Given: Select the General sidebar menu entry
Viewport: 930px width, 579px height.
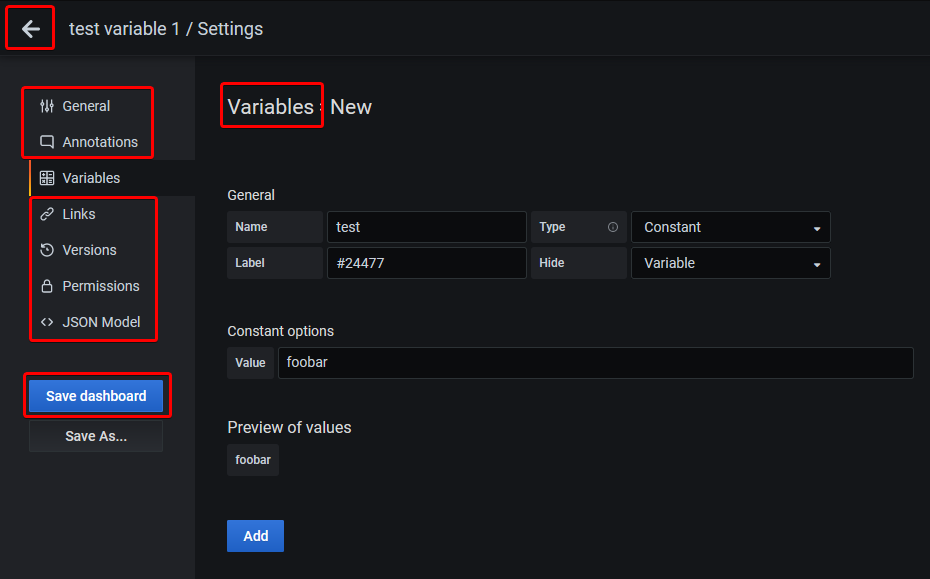Looking at the screenshot, I should (x=87, y=105).
